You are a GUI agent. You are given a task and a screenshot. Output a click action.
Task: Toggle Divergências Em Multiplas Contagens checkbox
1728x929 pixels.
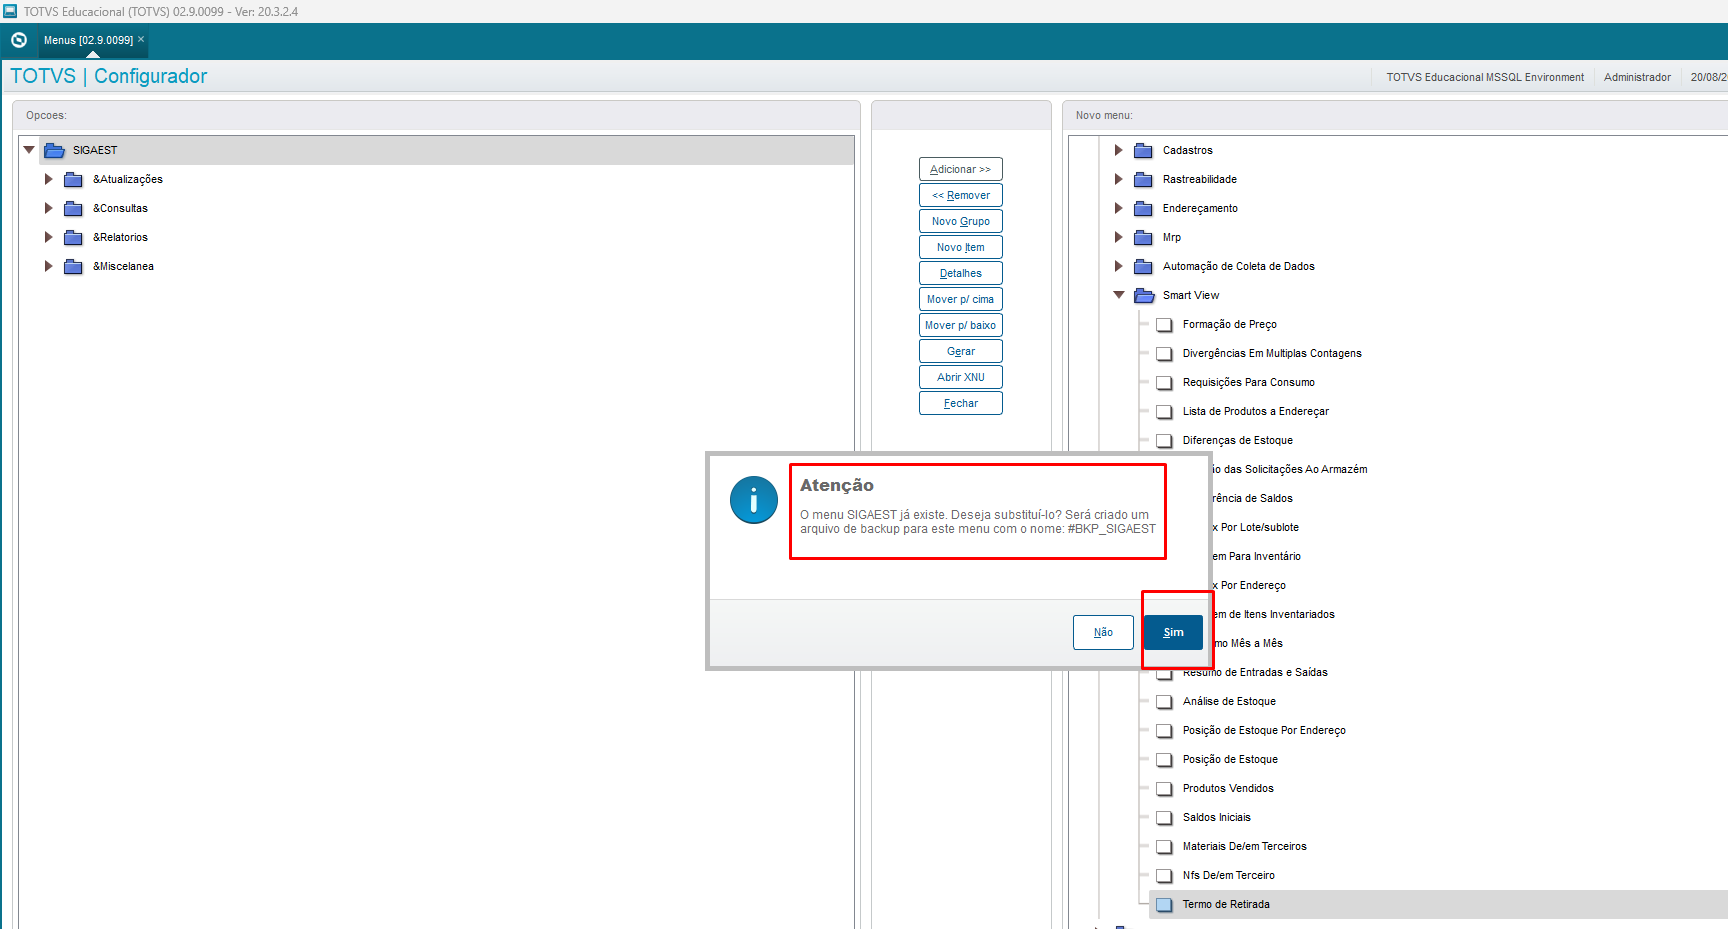(1164, 354)
